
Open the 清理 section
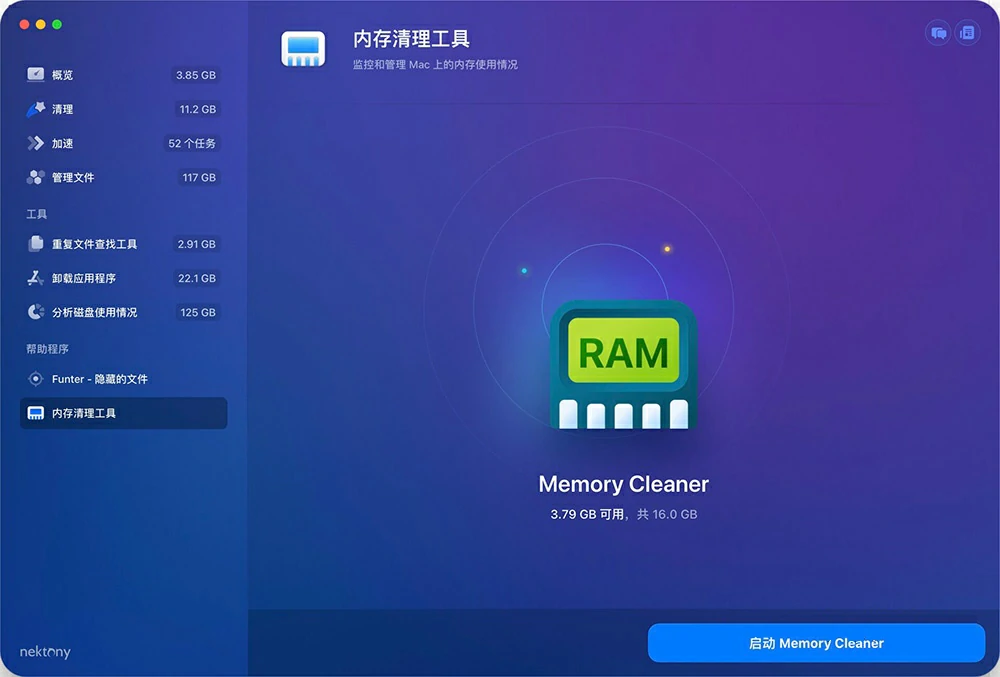pyautogui.click(x=124, y=109)
